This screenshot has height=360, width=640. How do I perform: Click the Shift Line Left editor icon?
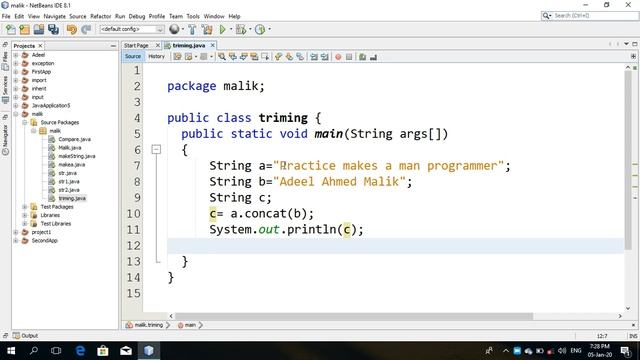[314, 57]
